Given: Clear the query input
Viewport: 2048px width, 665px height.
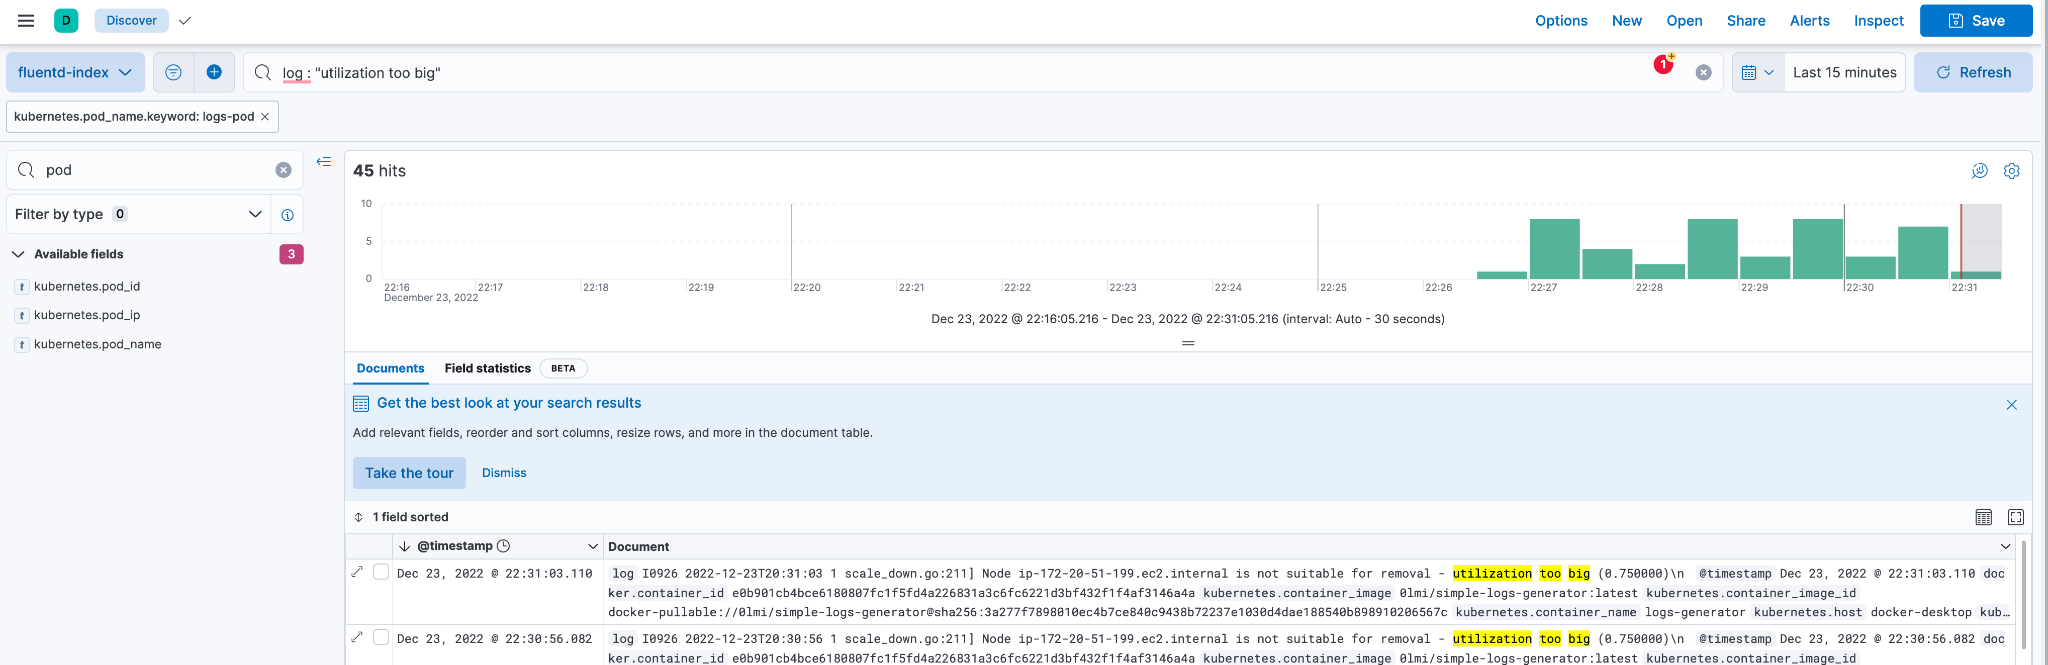Looking at the screenshot, I should point(1704,72).
